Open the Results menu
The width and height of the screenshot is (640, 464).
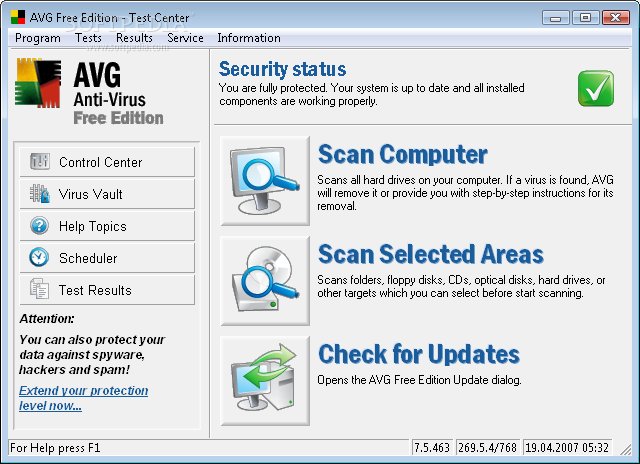point(134,38)
